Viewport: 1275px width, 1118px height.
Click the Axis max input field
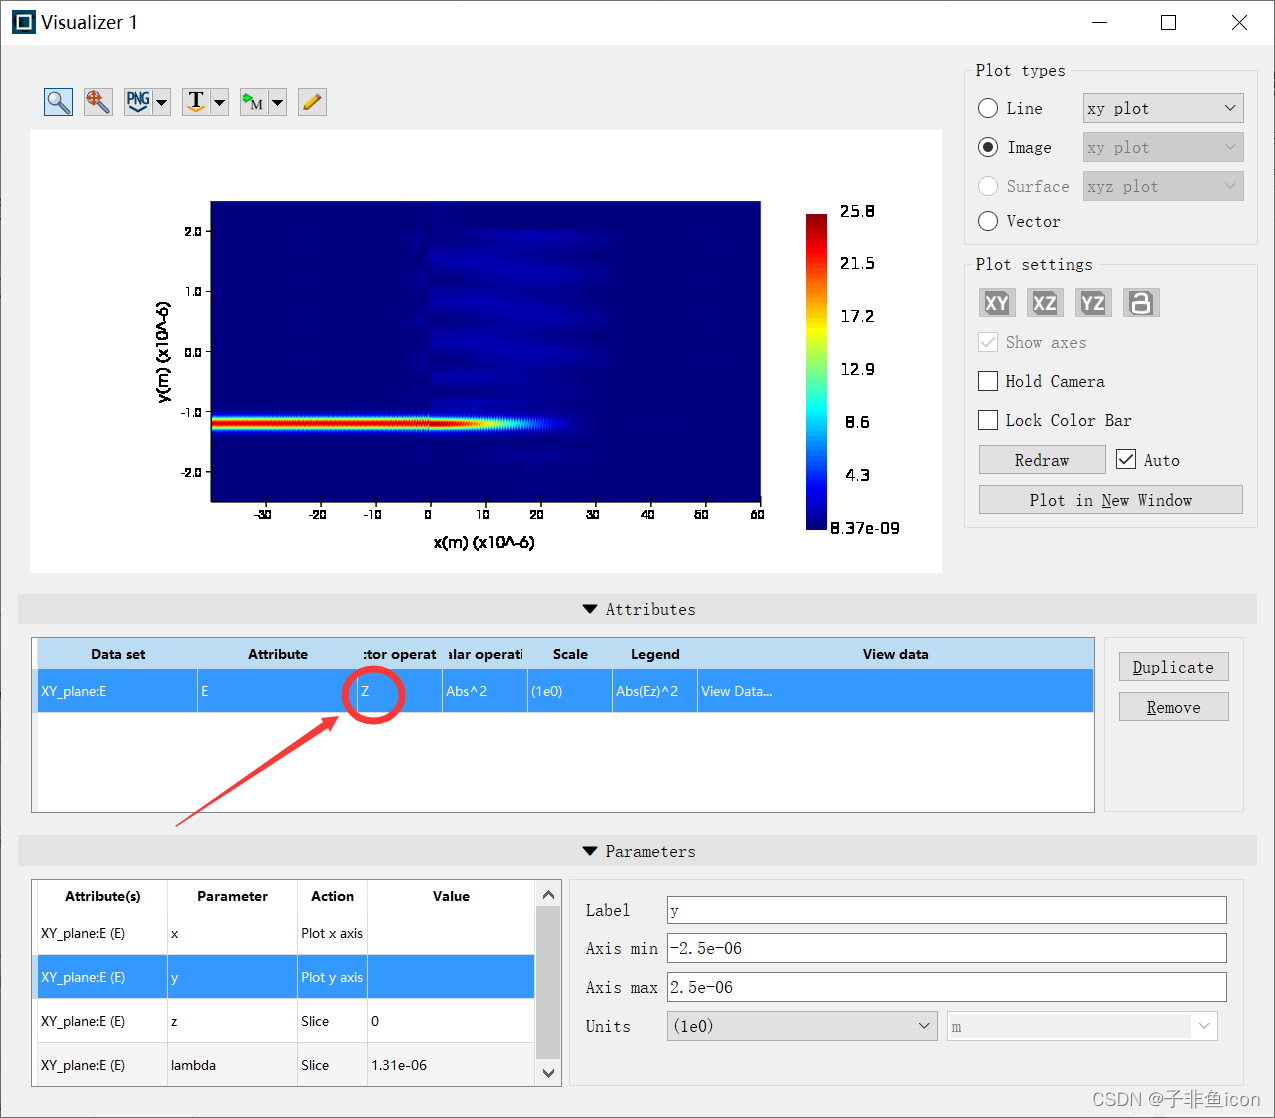(x=946, y=987)
